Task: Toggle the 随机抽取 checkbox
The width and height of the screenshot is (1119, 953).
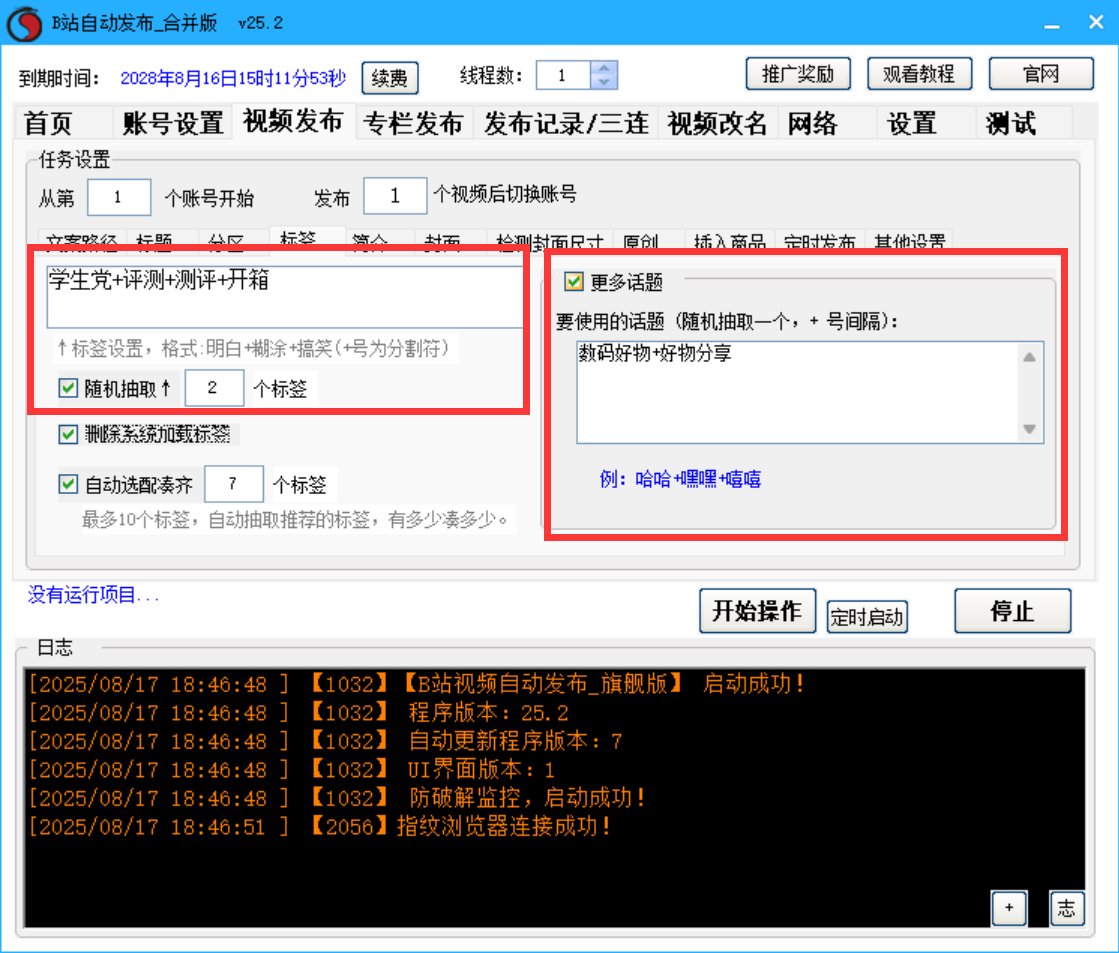Action: [x=69, y=388]
